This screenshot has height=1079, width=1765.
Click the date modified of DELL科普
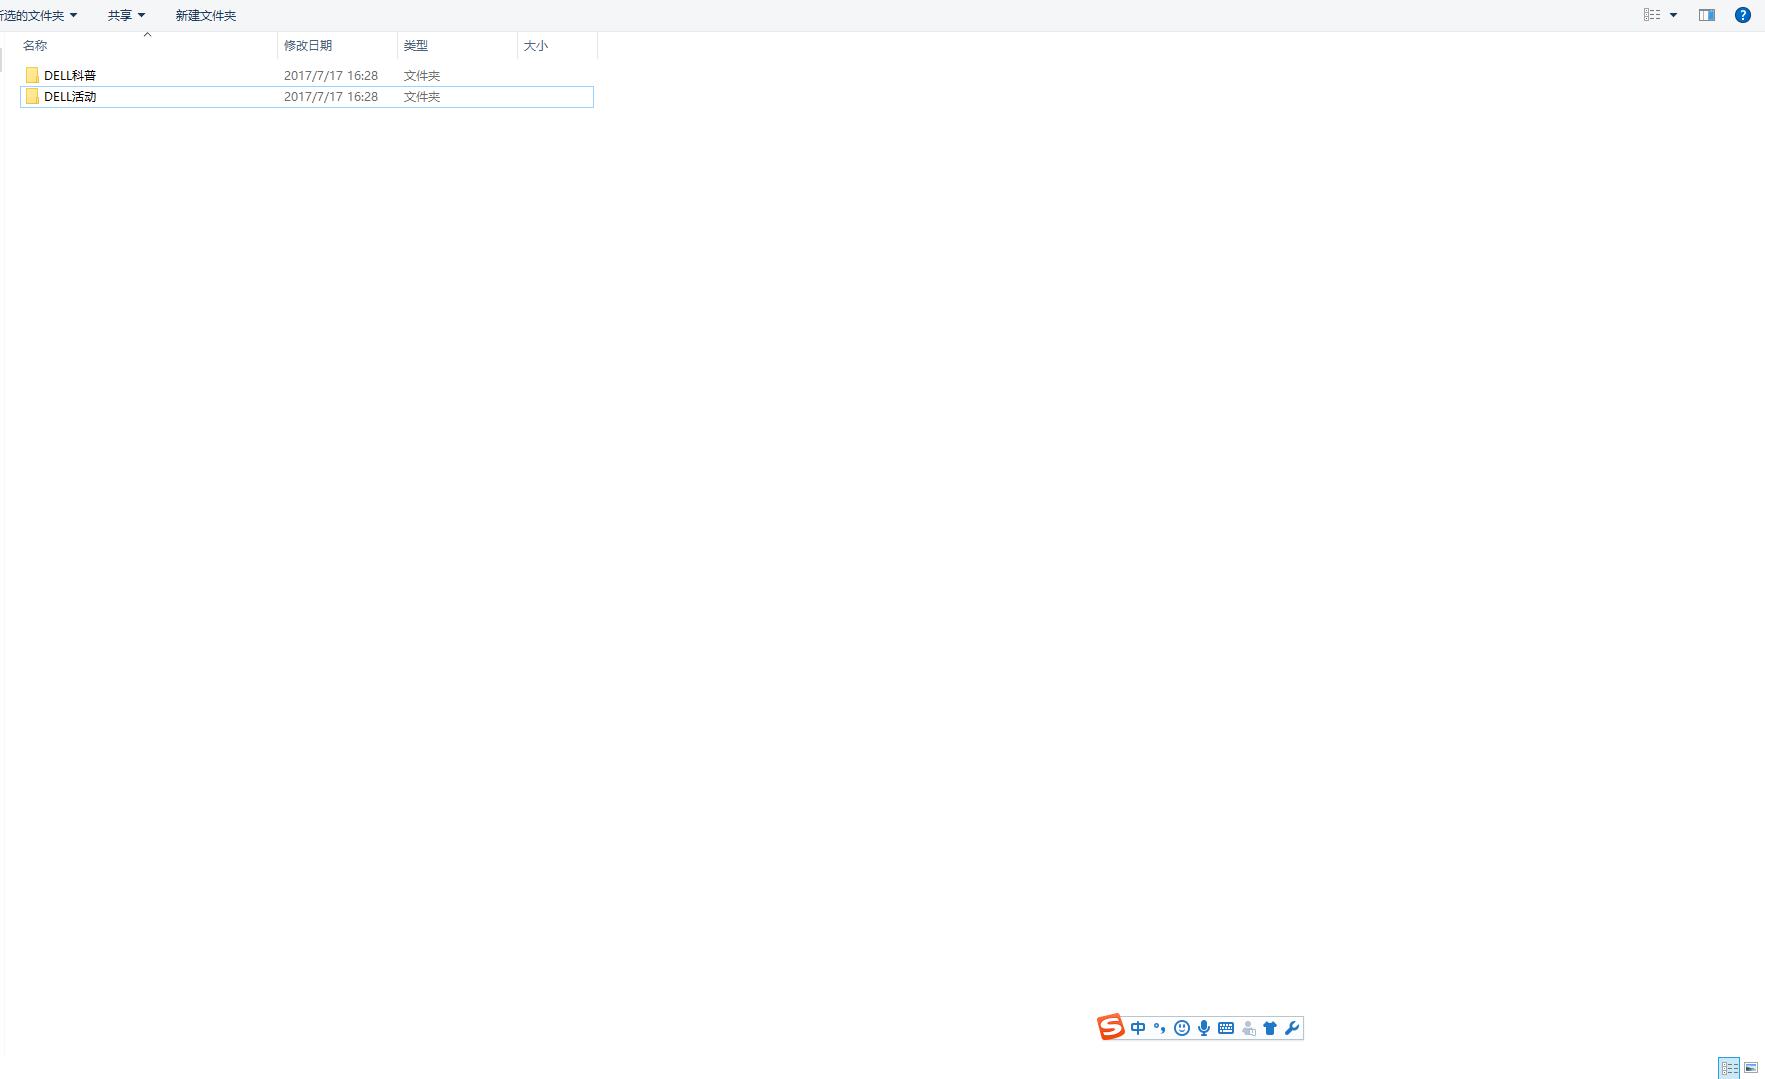tap(331, 75)
